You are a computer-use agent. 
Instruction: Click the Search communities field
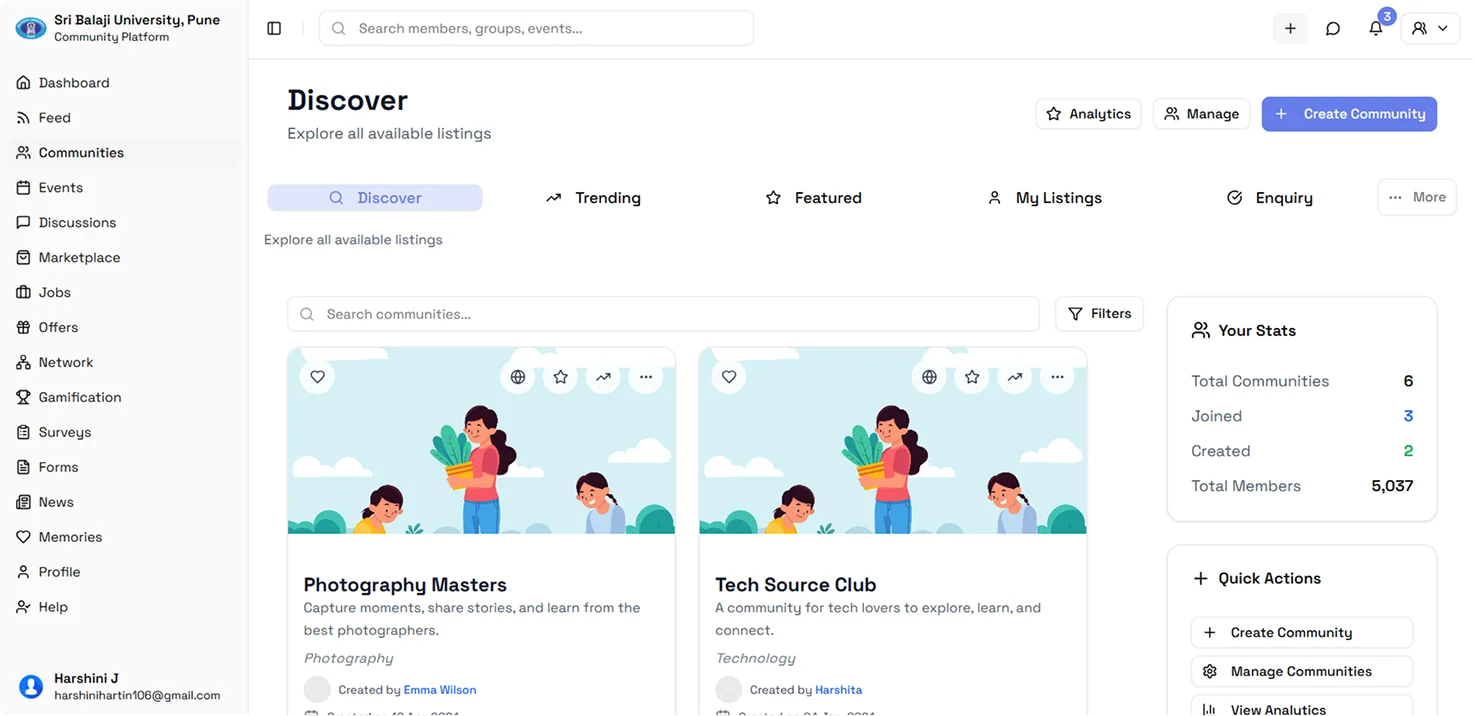coord(663,314)
